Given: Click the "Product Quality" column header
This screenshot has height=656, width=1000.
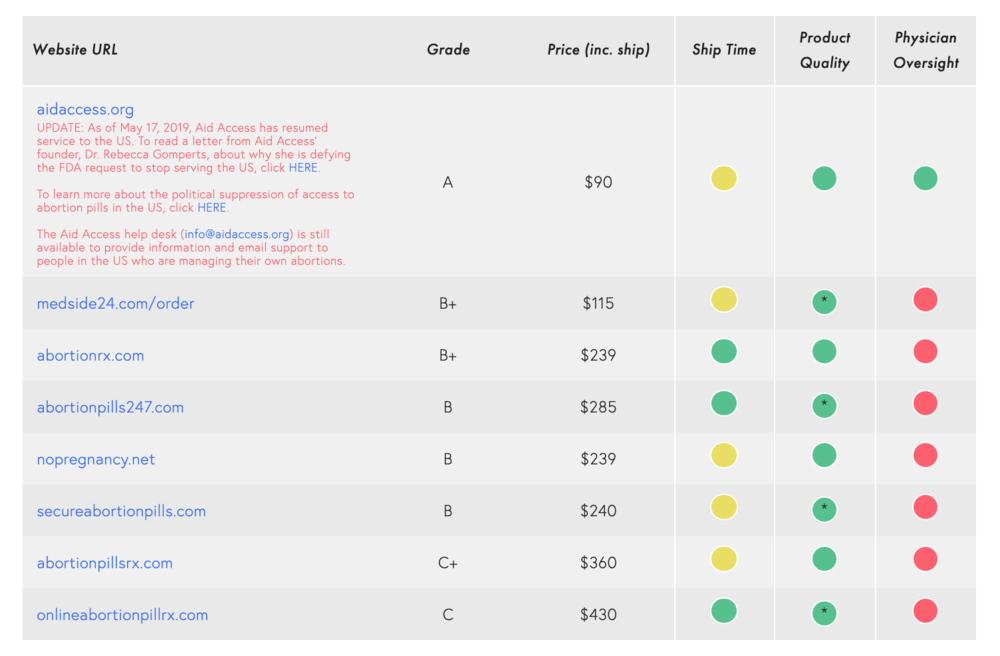Looking at the screenshot, I should [825, 50].
